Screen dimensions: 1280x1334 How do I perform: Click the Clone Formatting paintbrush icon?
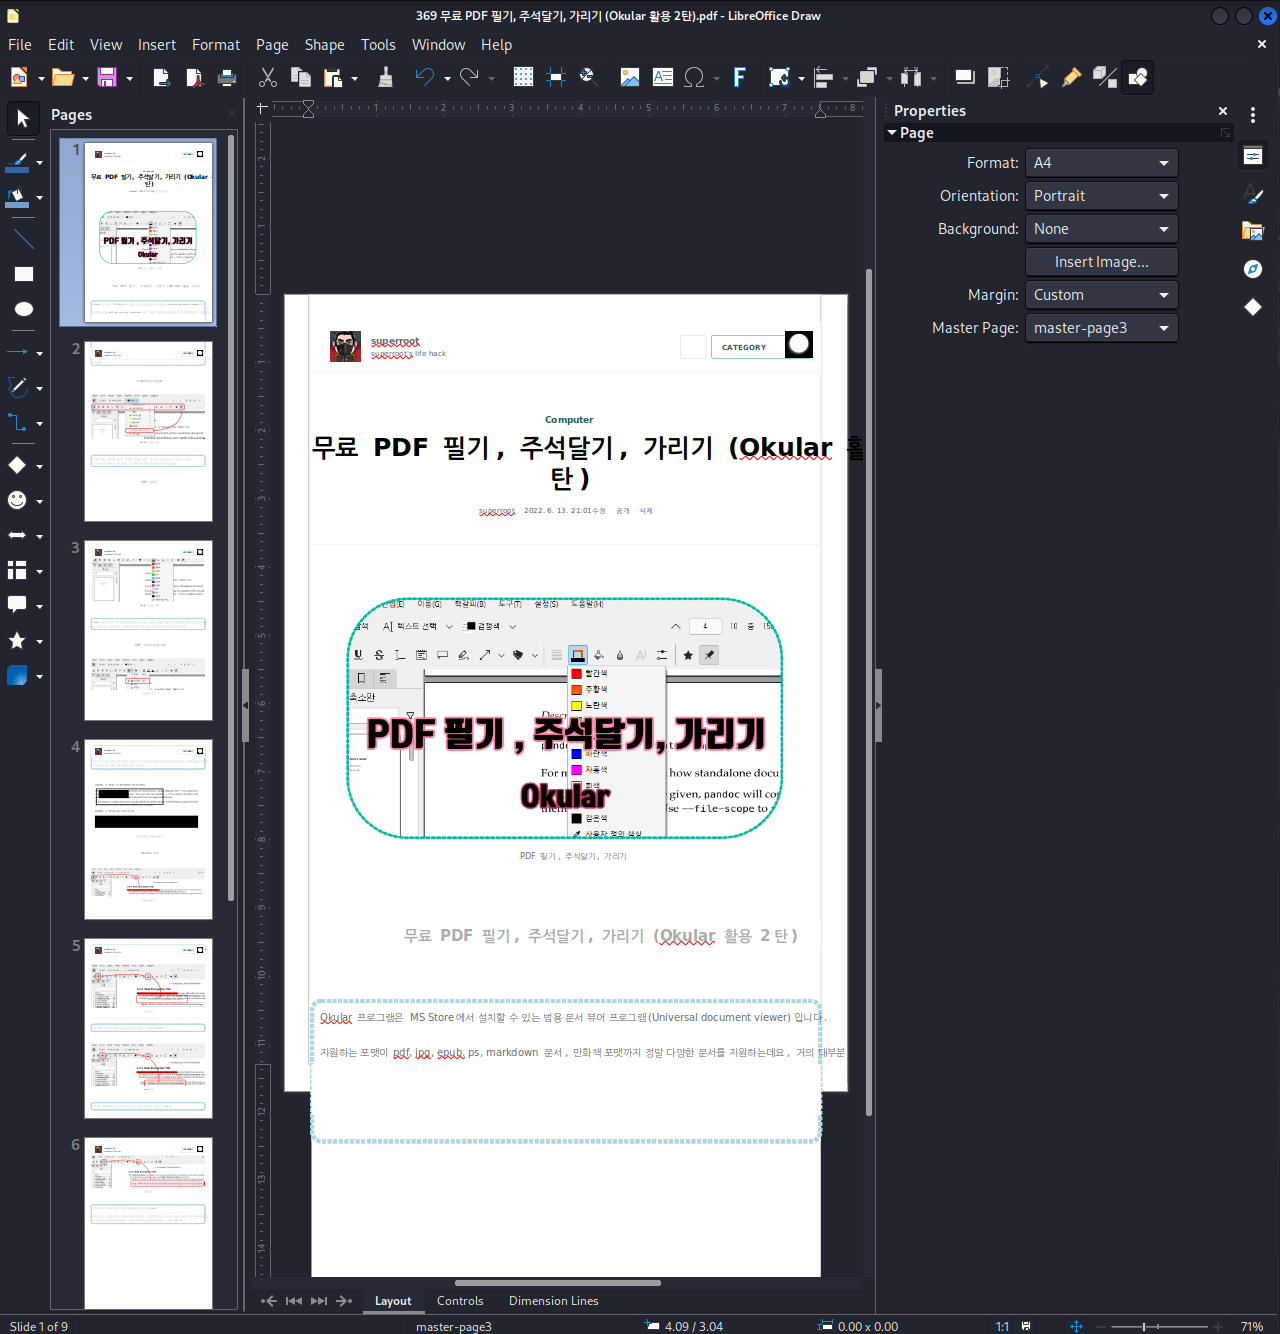pos(385,77)
